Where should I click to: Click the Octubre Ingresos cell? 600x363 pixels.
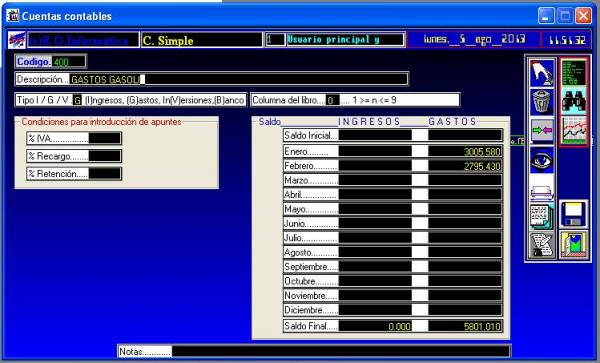375,281
